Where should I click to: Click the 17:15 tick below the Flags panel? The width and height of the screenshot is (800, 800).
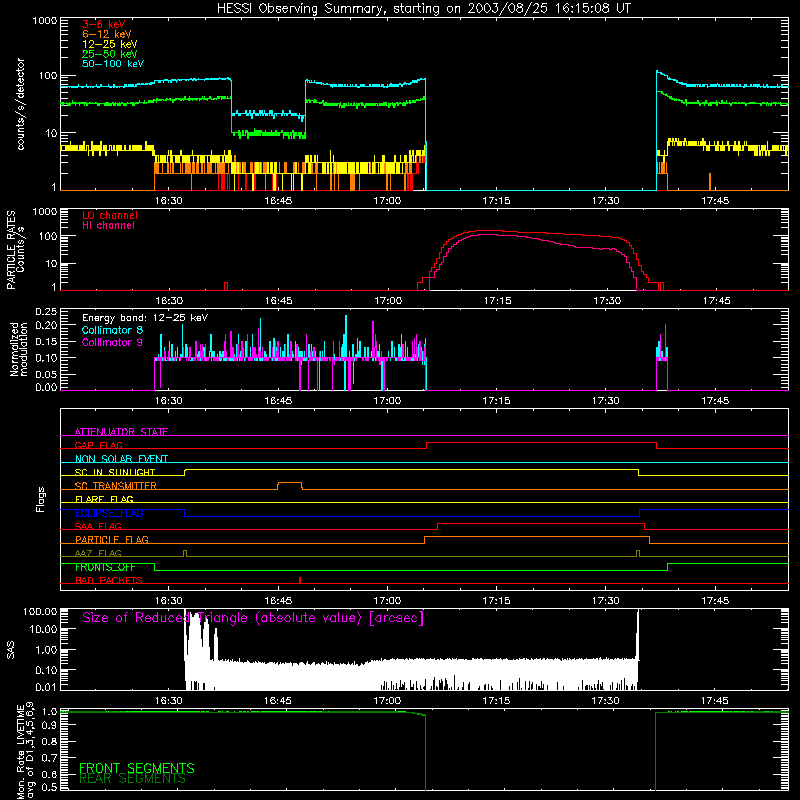(x=496, y=601)
